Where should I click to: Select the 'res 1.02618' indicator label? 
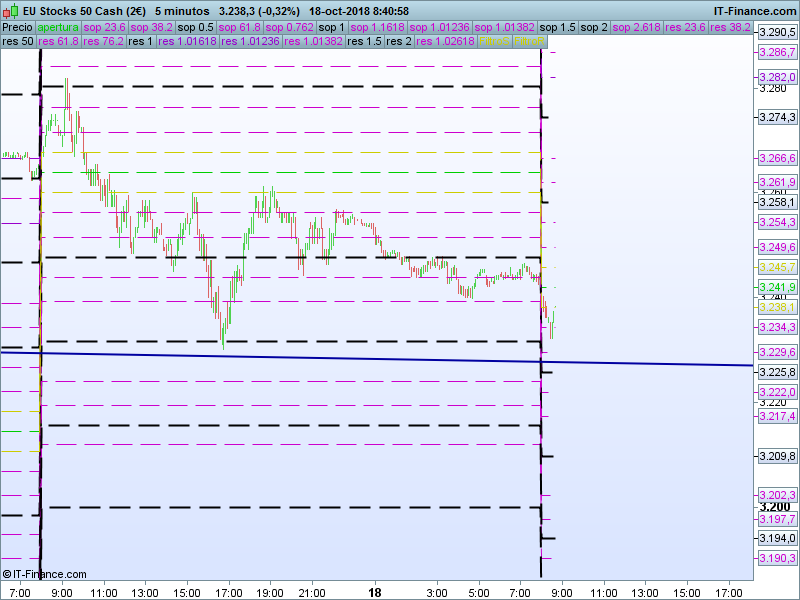pos(448,41)
